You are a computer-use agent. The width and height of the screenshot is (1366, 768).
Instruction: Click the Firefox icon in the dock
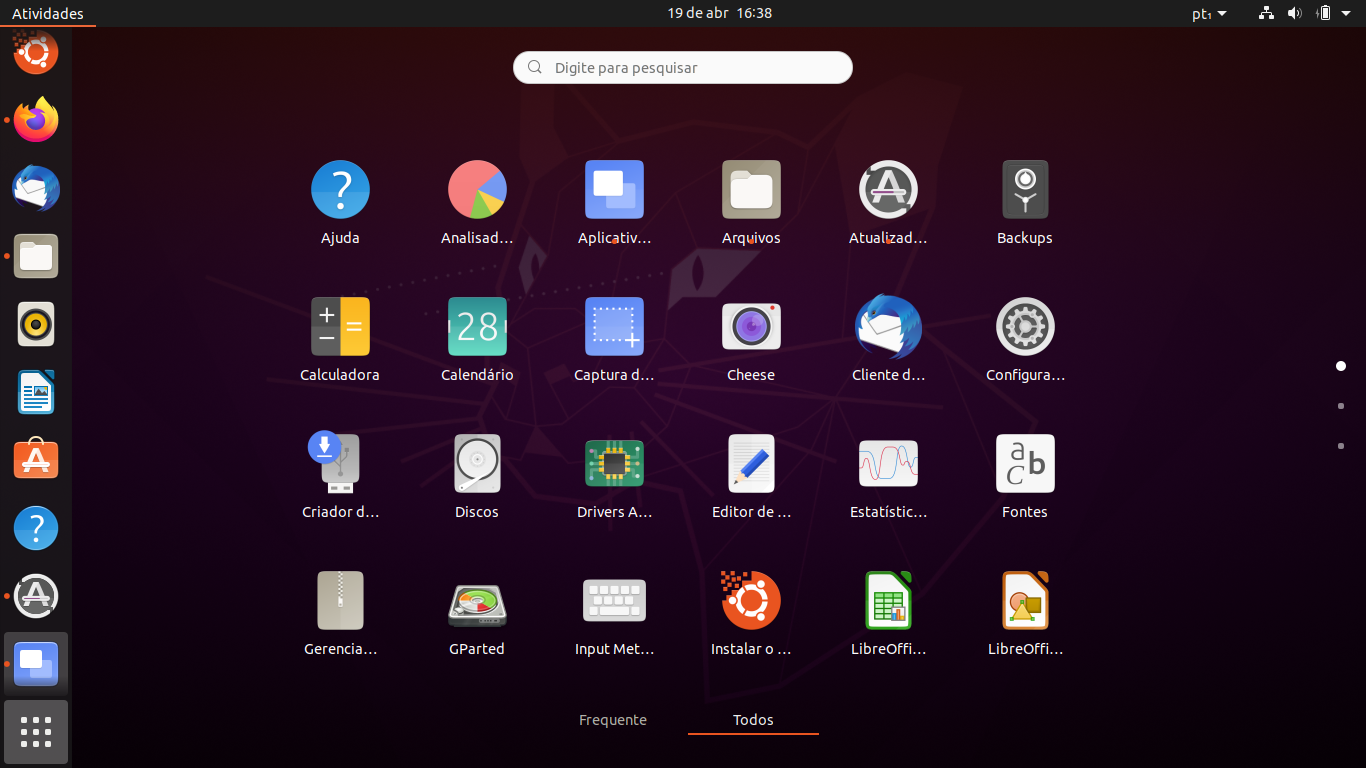(36, 120)
